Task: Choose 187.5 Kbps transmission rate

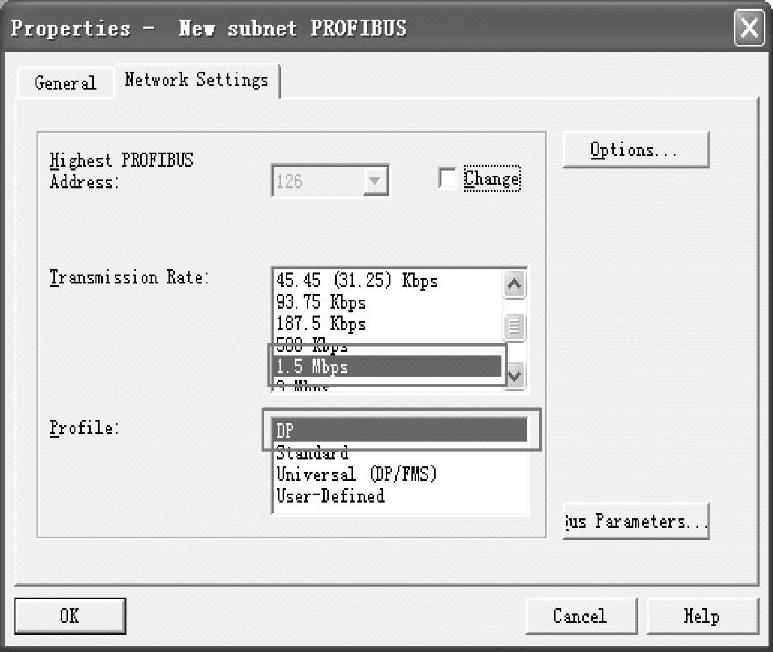Action: (387, 324)
